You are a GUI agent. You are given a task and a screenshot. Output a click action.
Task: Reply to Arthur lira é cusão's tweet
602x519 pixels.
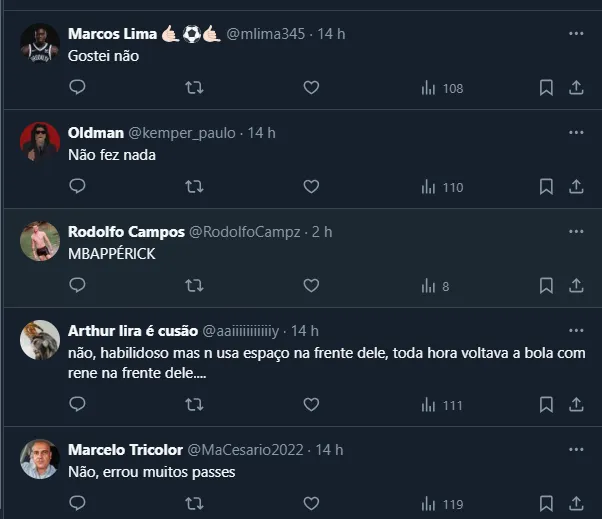click(77, 405)
